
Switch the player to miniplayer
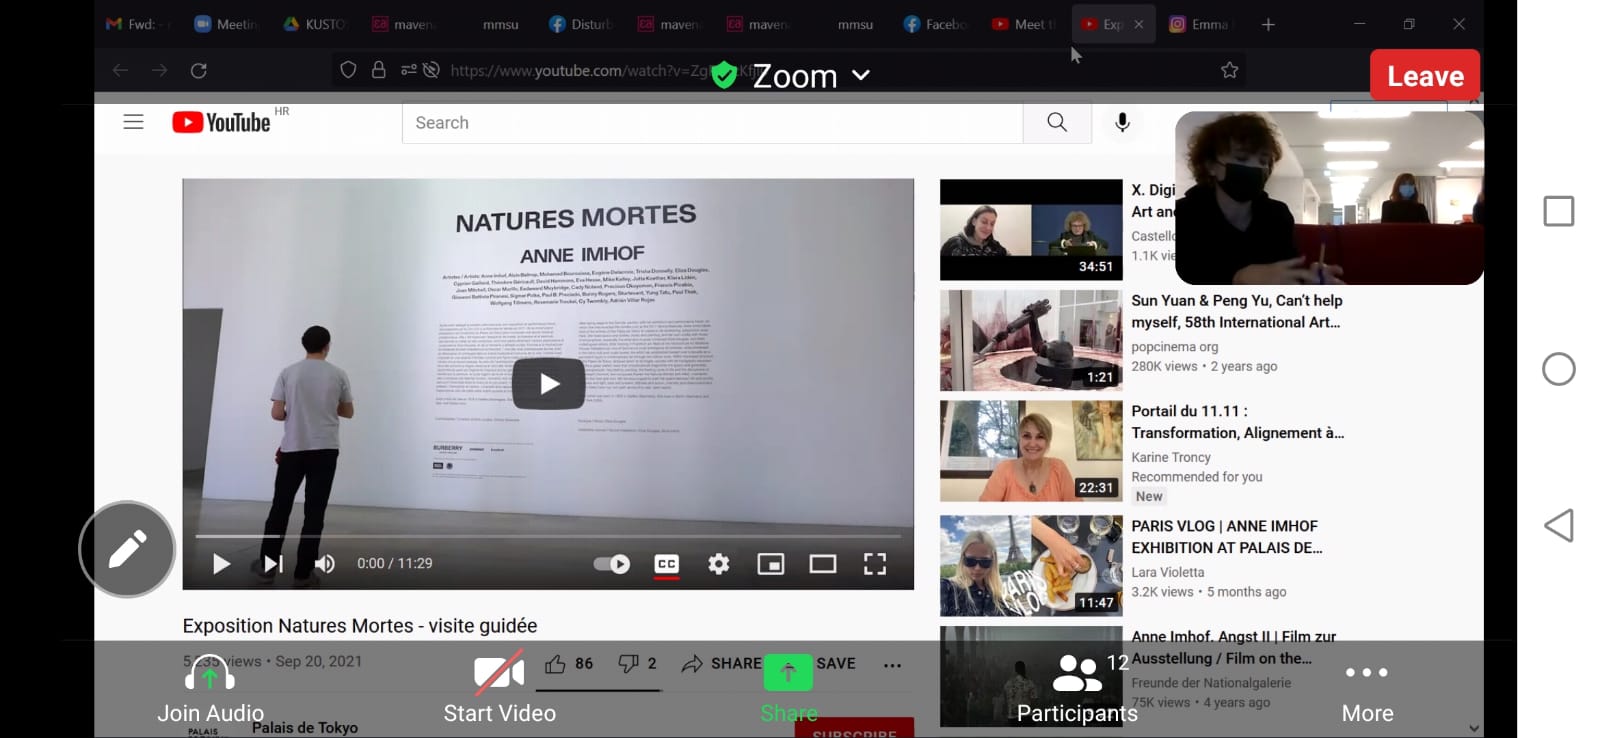[x=771, y=564]
